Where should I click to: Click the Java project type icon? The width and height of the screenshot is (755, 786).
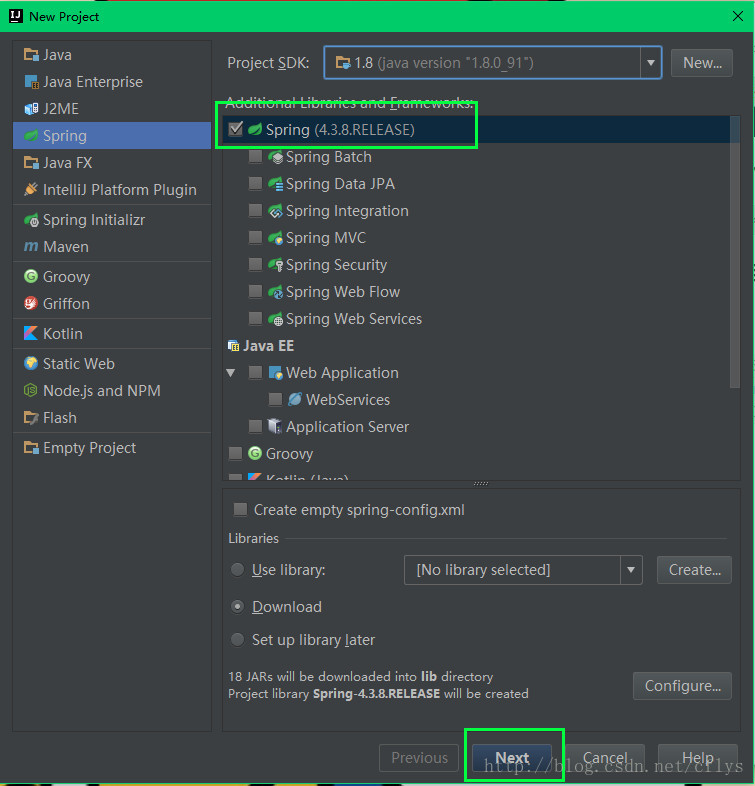(31, 54)
